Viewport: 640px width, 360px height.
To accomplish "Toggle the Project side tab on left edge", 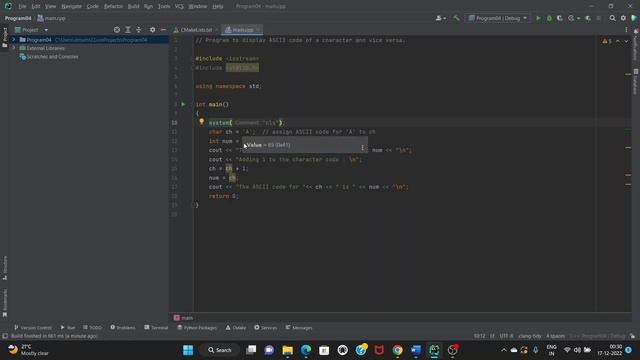I will pos(5,37).
